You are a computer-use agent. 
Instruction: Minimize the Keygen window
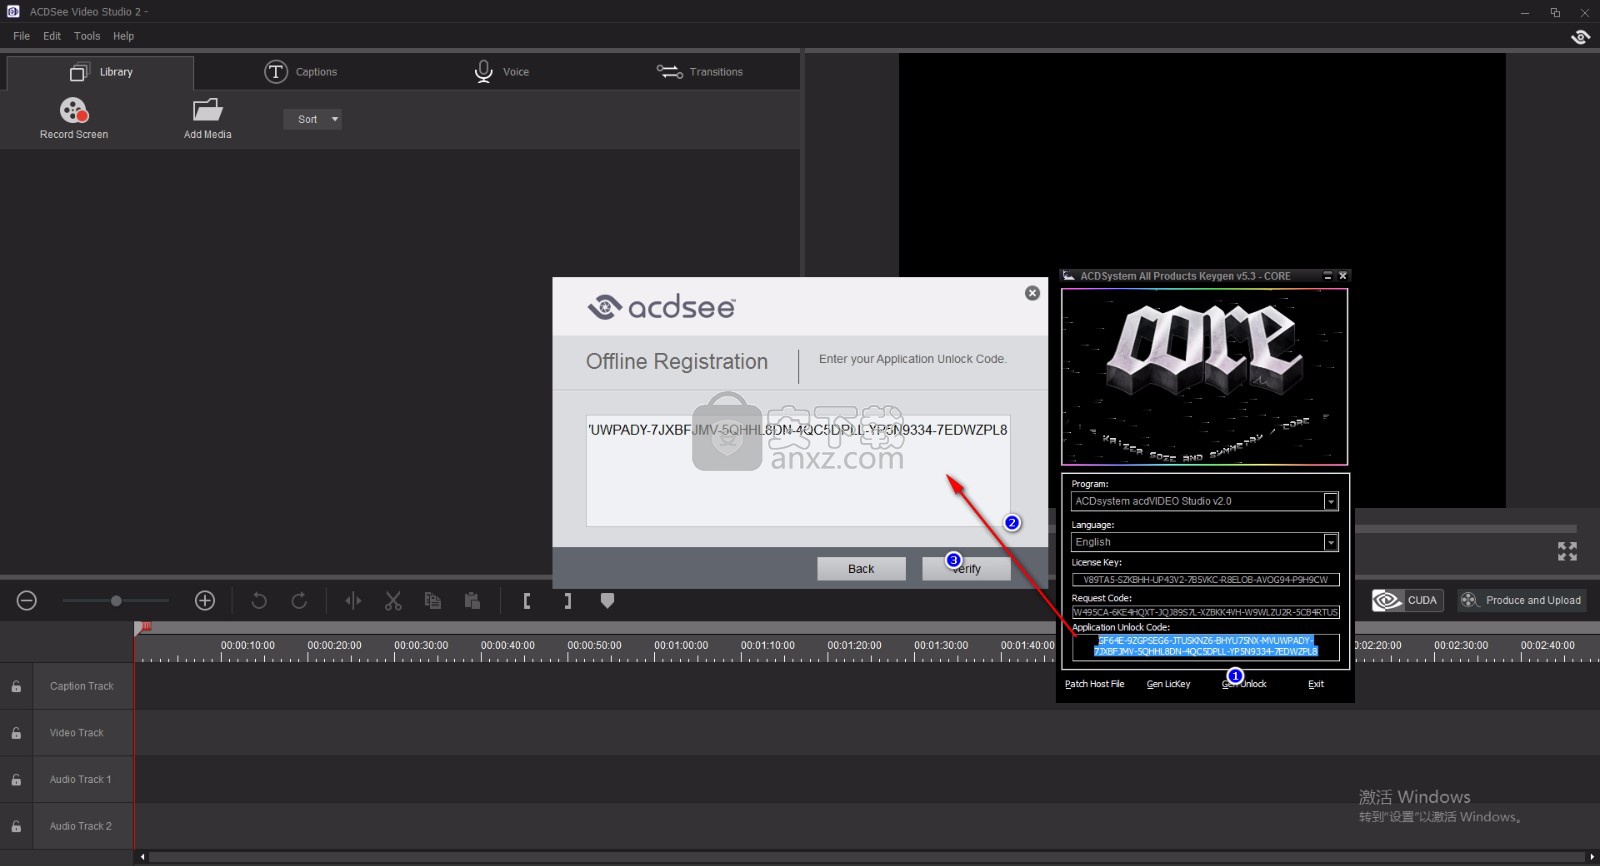click(x=1327, y=276)
